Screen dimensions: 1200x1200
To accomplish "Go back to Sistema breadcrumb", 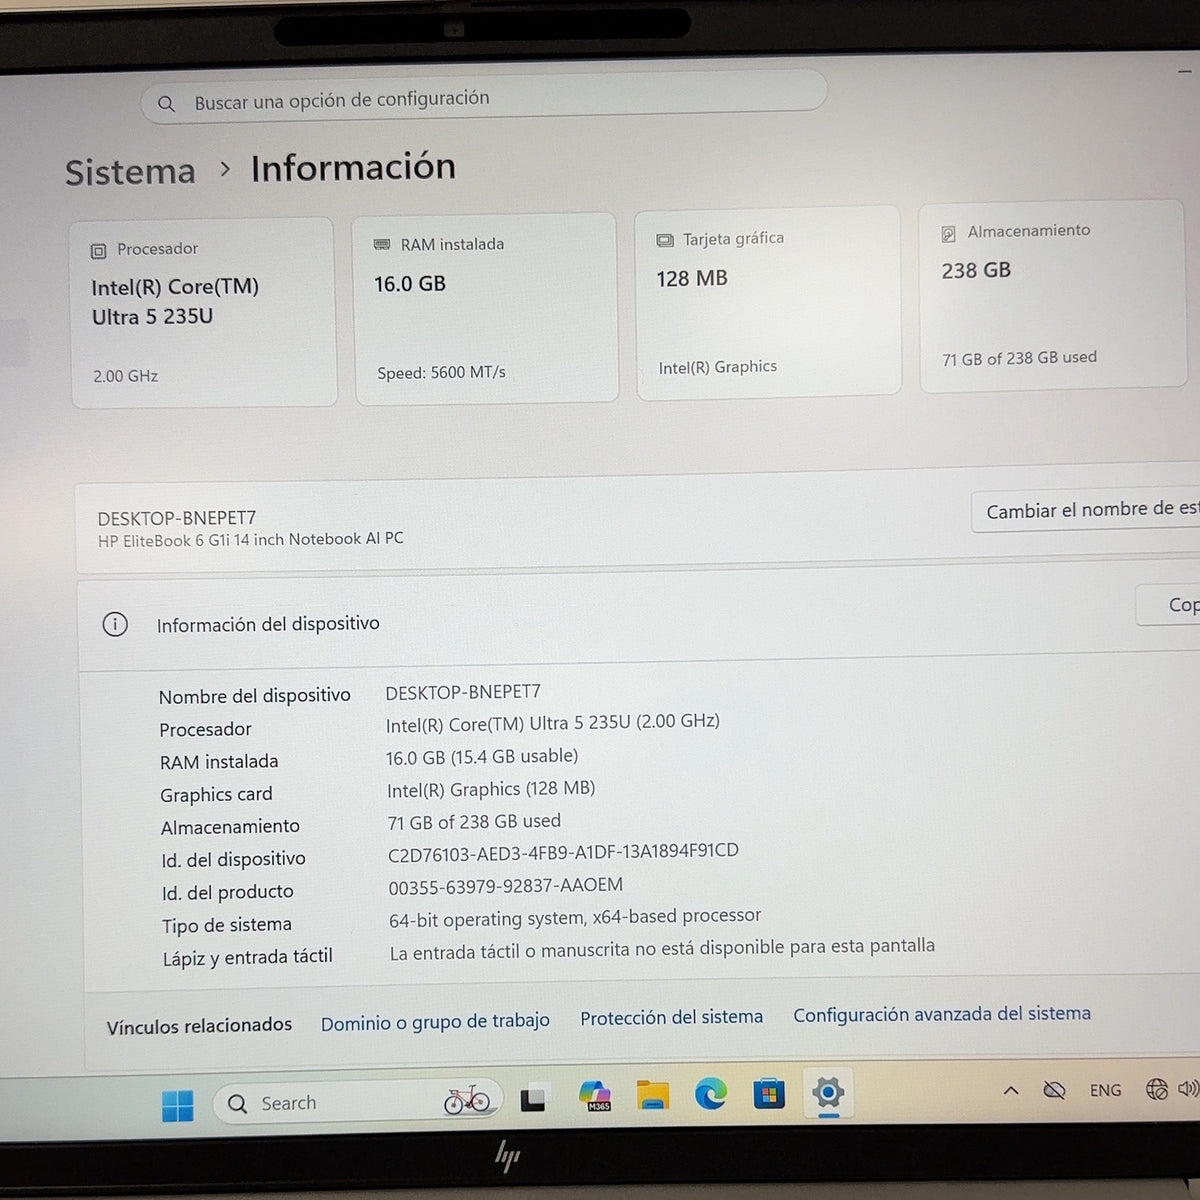I will 130,172.
